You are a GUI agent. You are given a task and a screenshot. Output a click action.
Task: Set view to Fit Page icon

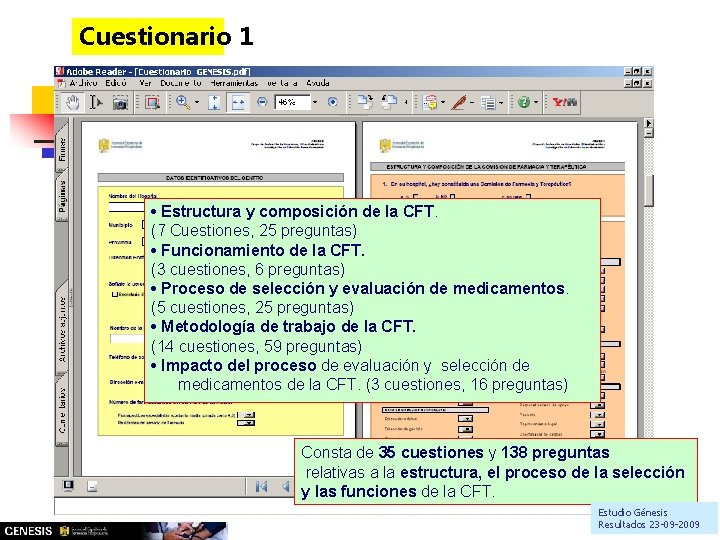click(x=214, y=102)
